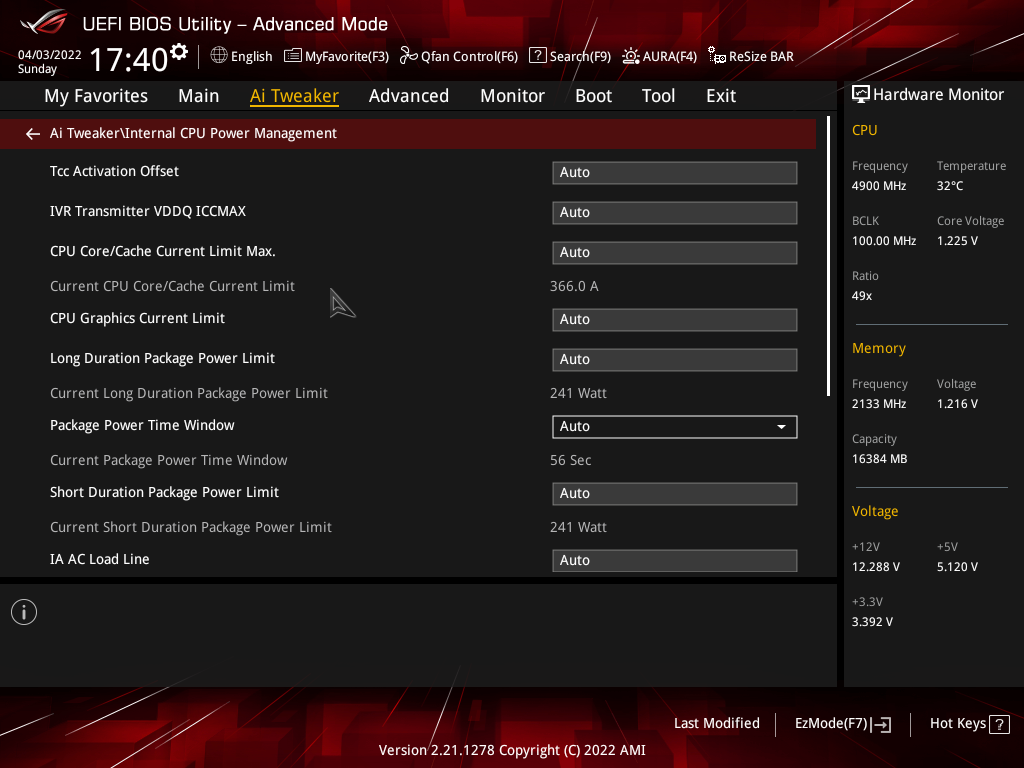Click Tcc Activation Offset value field
This screenshot has height=768, width=1024.
(x=675, y=173)
